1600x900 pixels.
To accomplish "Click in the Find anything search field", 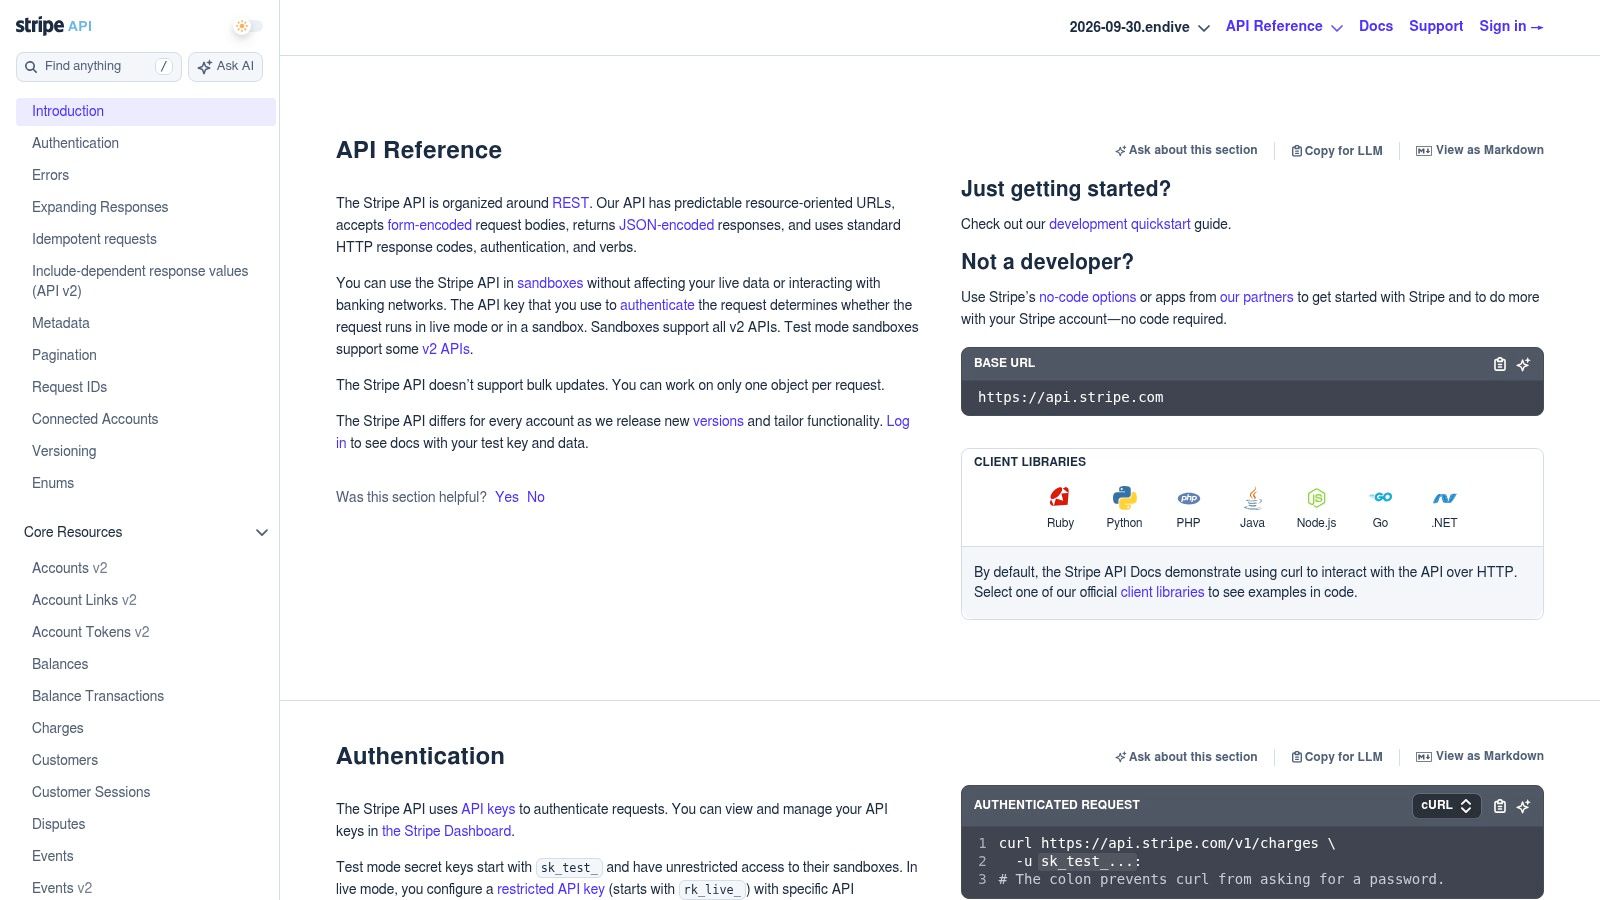I will coord(99,66).
